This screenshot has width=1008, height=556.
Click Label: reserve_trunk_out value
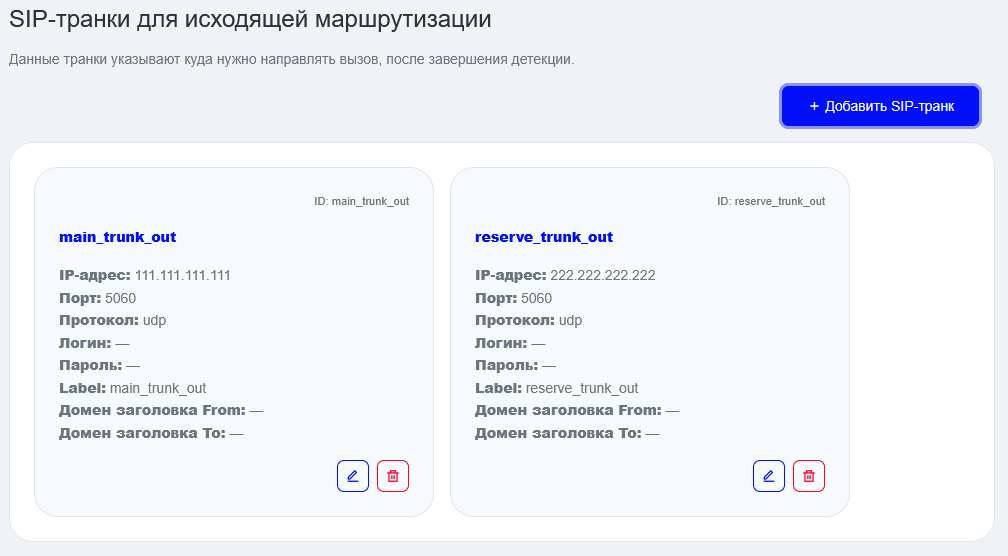pyautogui.click(x=582, y=388)
